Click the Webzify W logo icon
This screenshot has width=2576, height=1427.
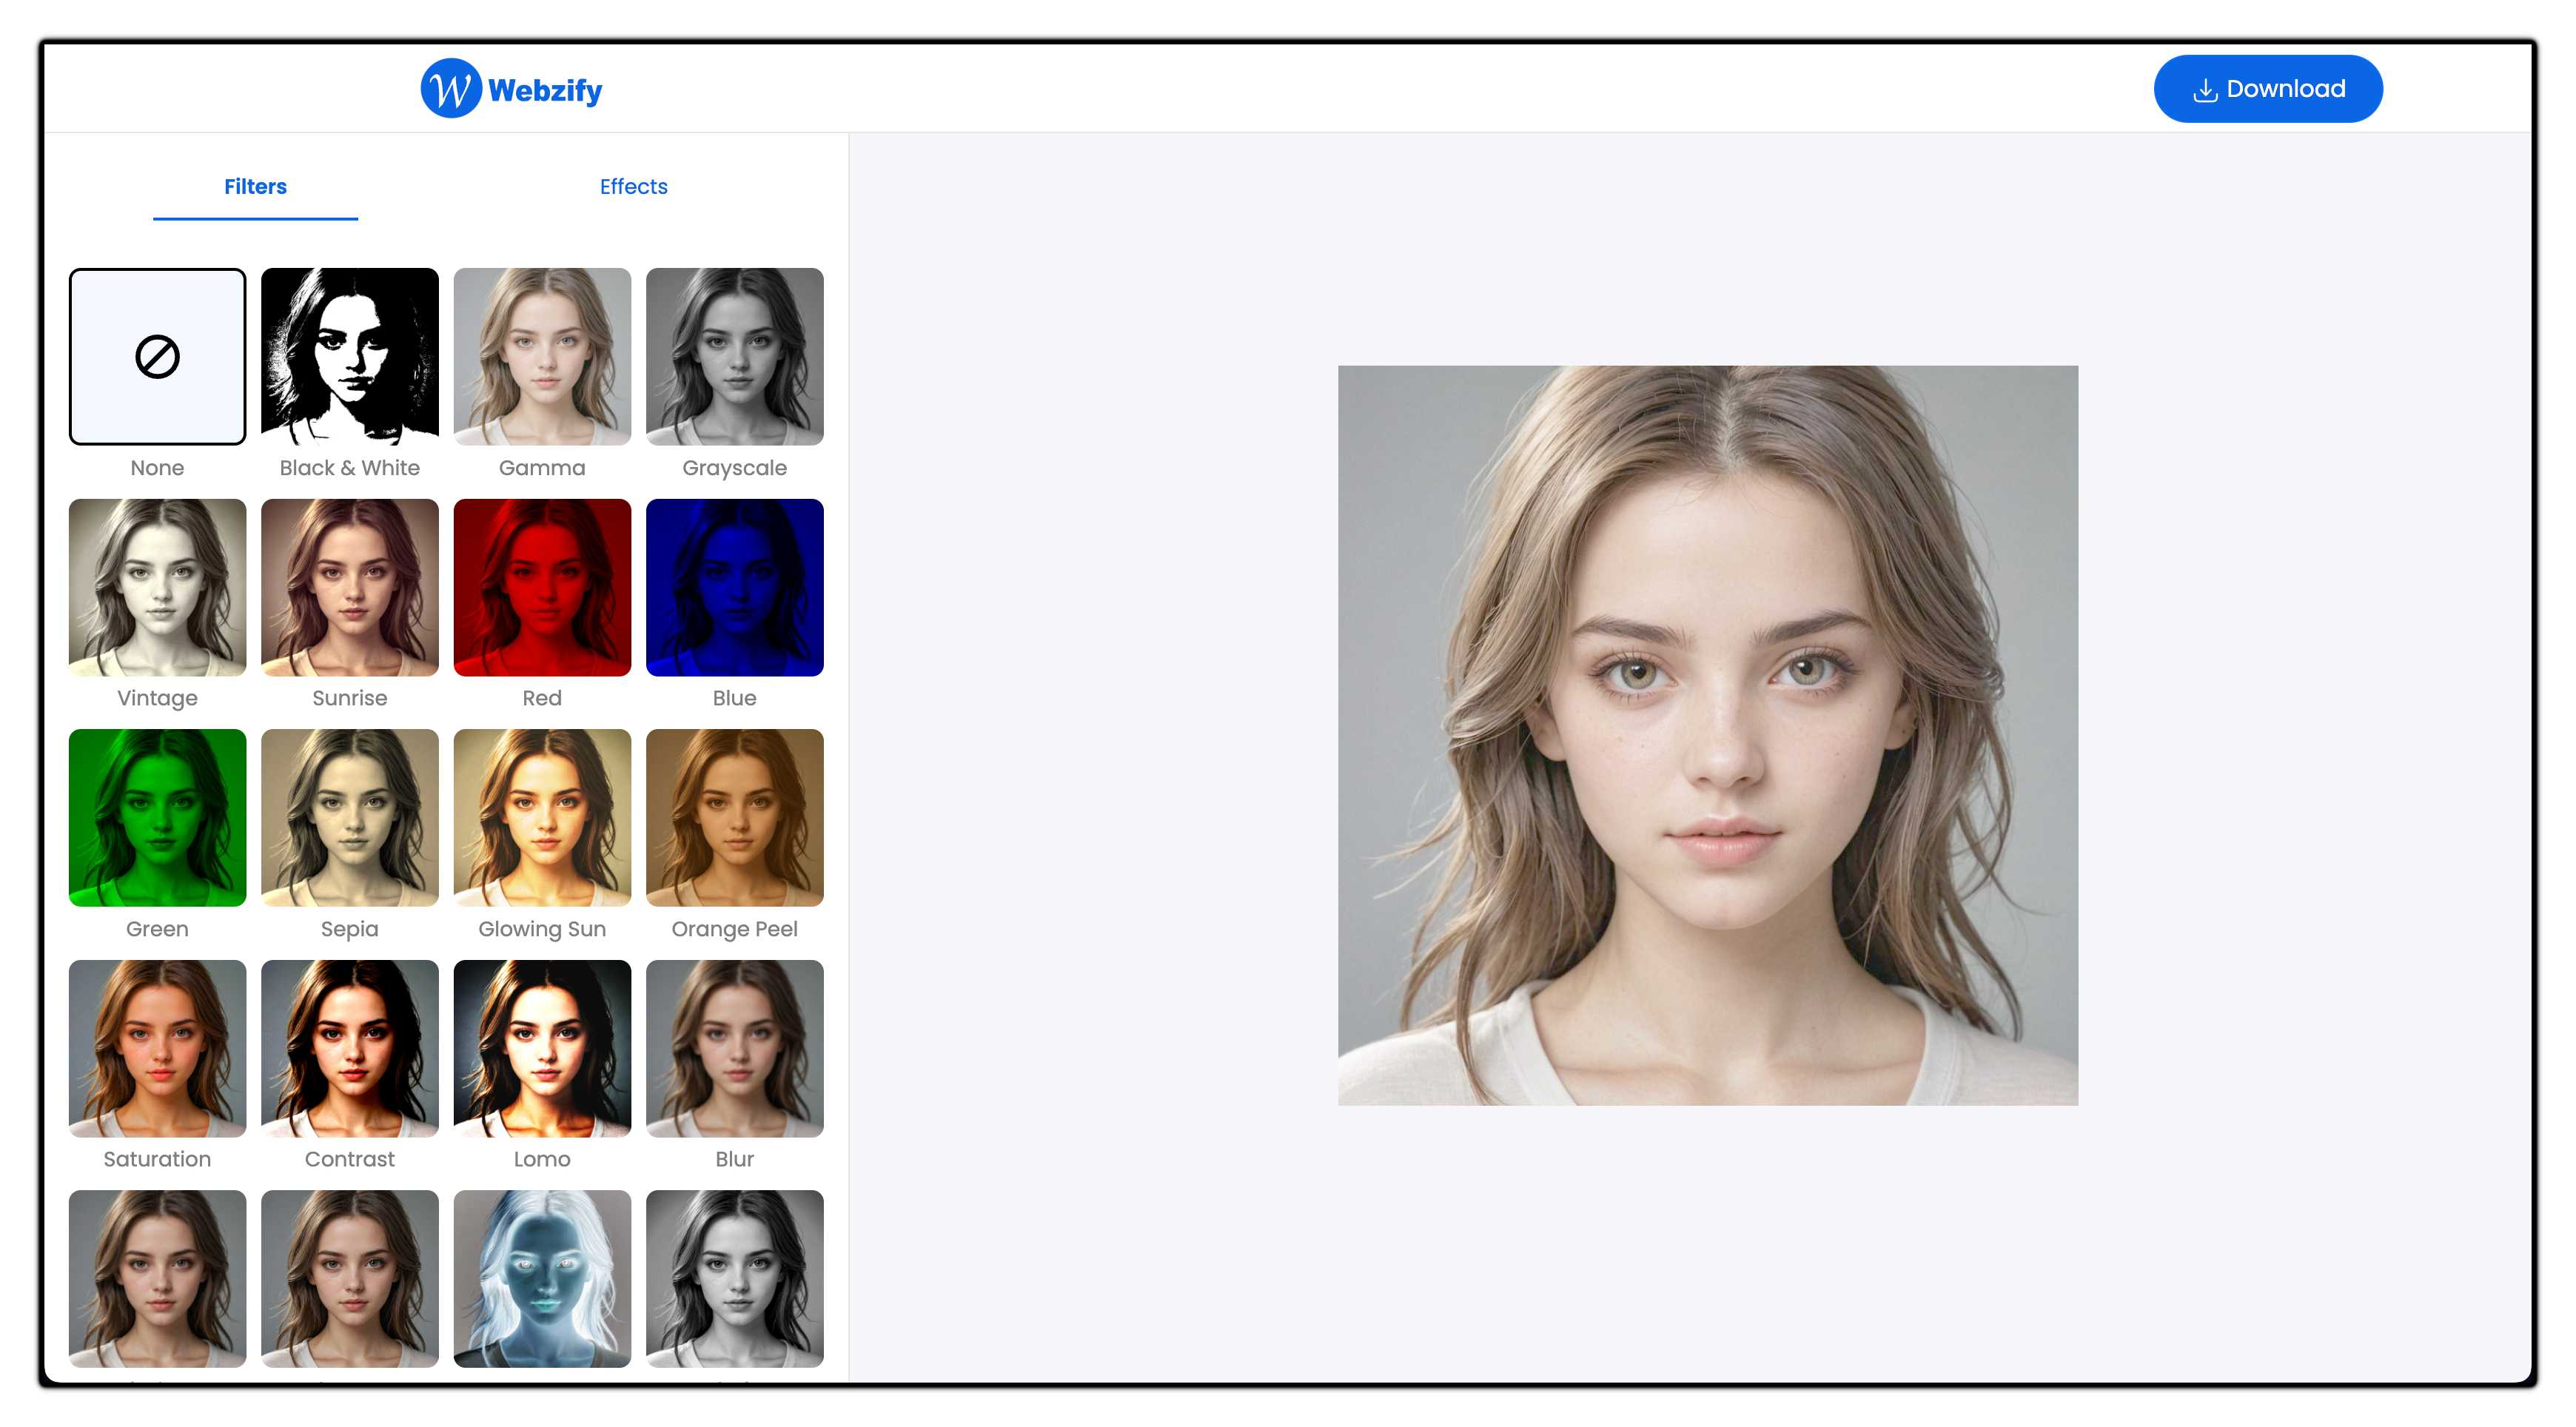tap(451, 89)
